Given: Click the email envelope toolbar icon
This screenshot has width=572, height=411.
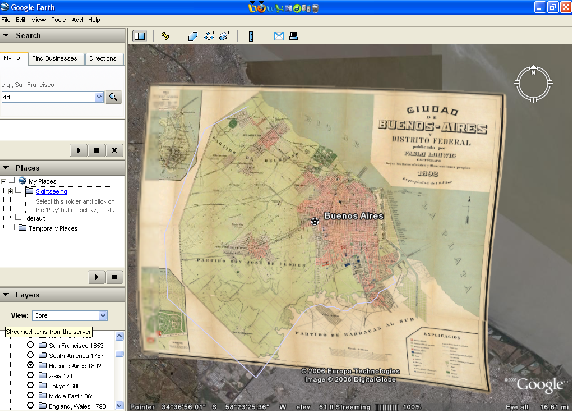Looking at the screenshot, I should pos(279,36).
